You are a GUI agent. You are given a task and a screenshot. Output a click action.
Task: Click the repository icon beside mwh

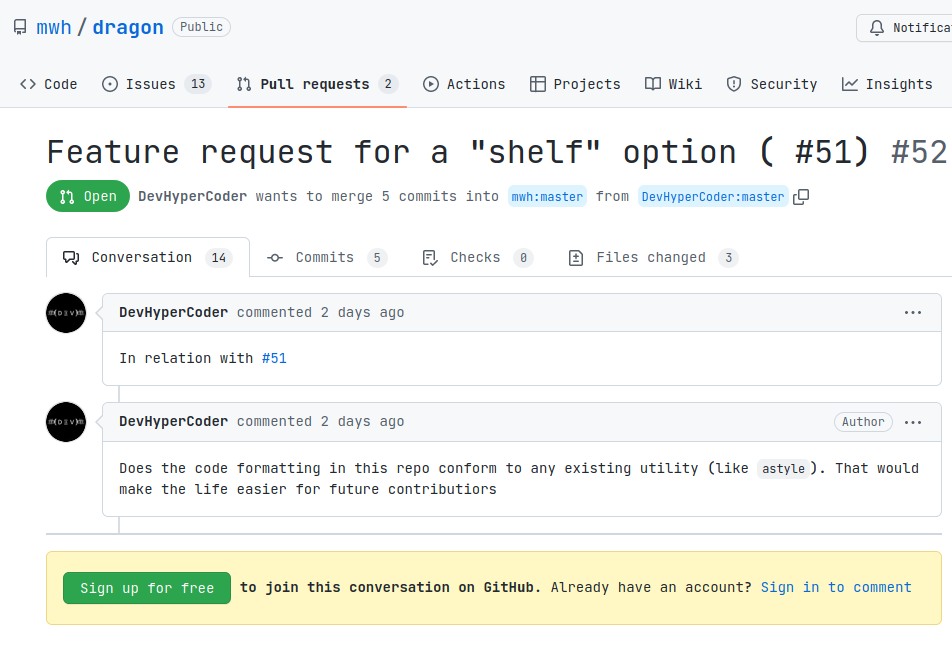coord(20,27)
